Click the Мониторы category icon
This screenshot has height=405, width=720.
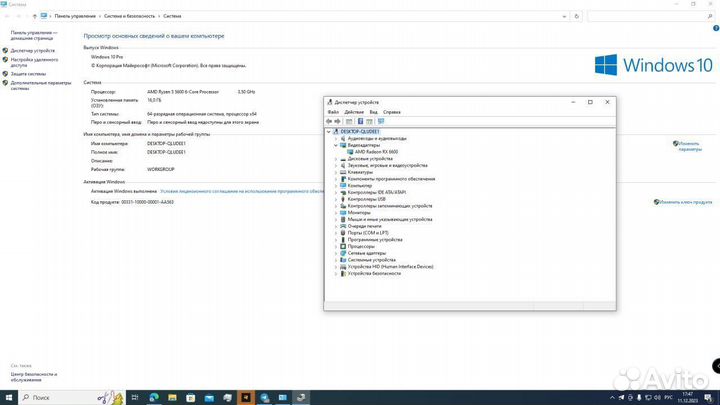coord(343,213)
